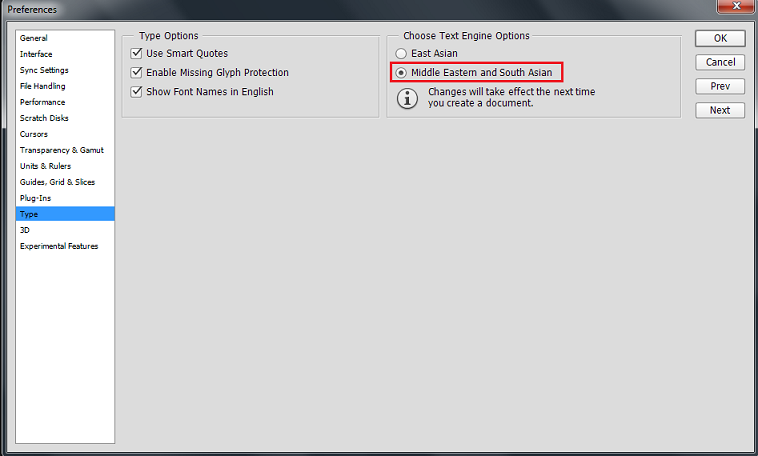Click the info icon beside the changes notice
This screenshot has width=758, height=456.
[x=407, y=98]
